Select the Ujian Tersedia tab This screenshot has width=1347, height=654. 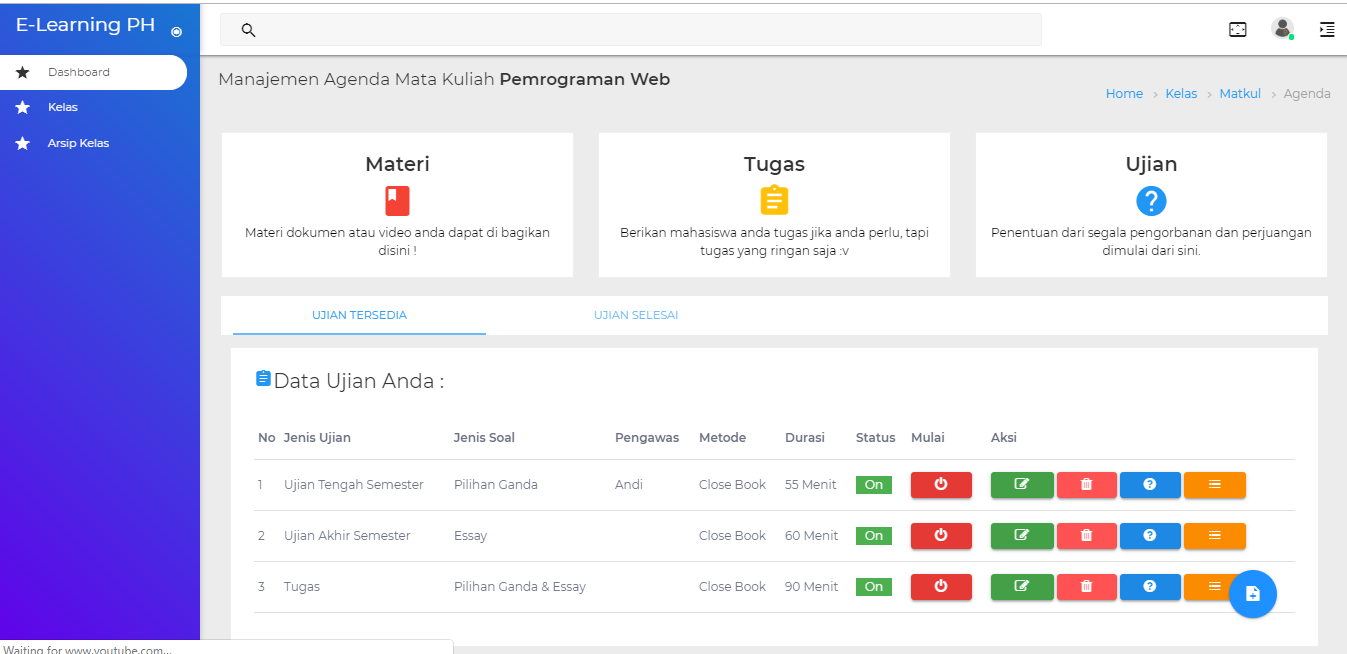tap(359, 315)
